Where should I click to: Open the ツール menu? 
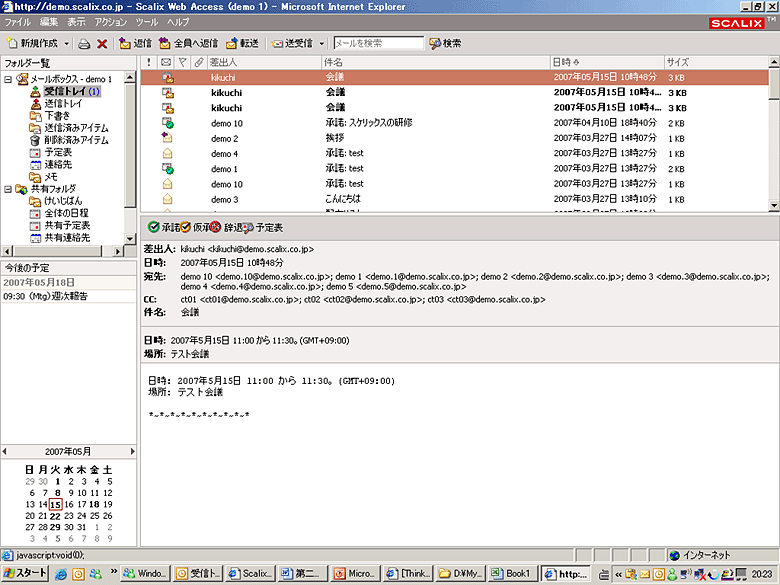(x=146, y=21)
